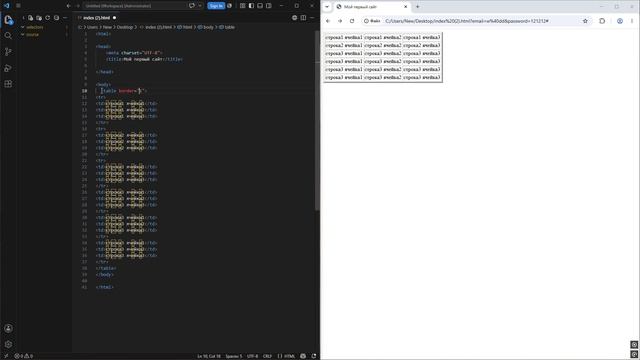Viewport: 640px width, 360px height.
Task: Click the Sign In button in VS Code
Action: pos(216,6)
